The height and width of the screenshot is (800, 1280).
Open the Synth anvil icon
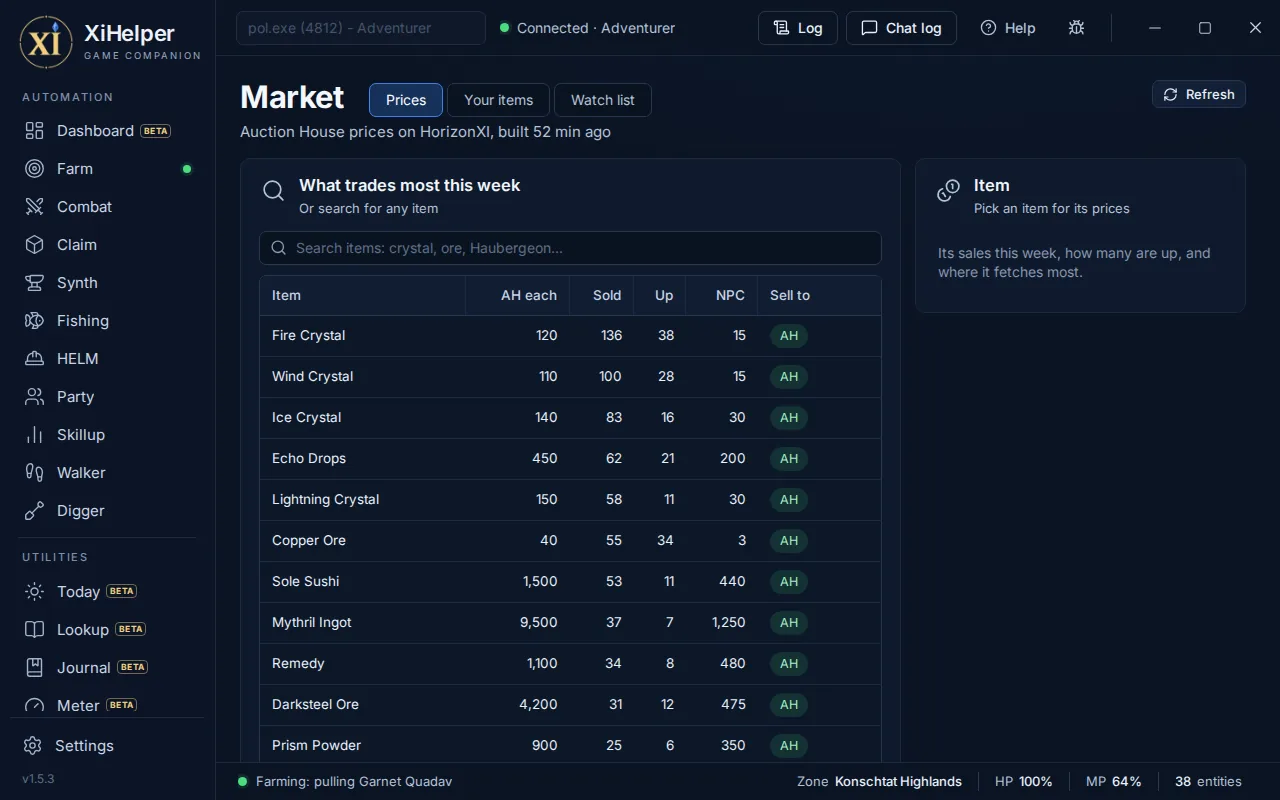35,283
